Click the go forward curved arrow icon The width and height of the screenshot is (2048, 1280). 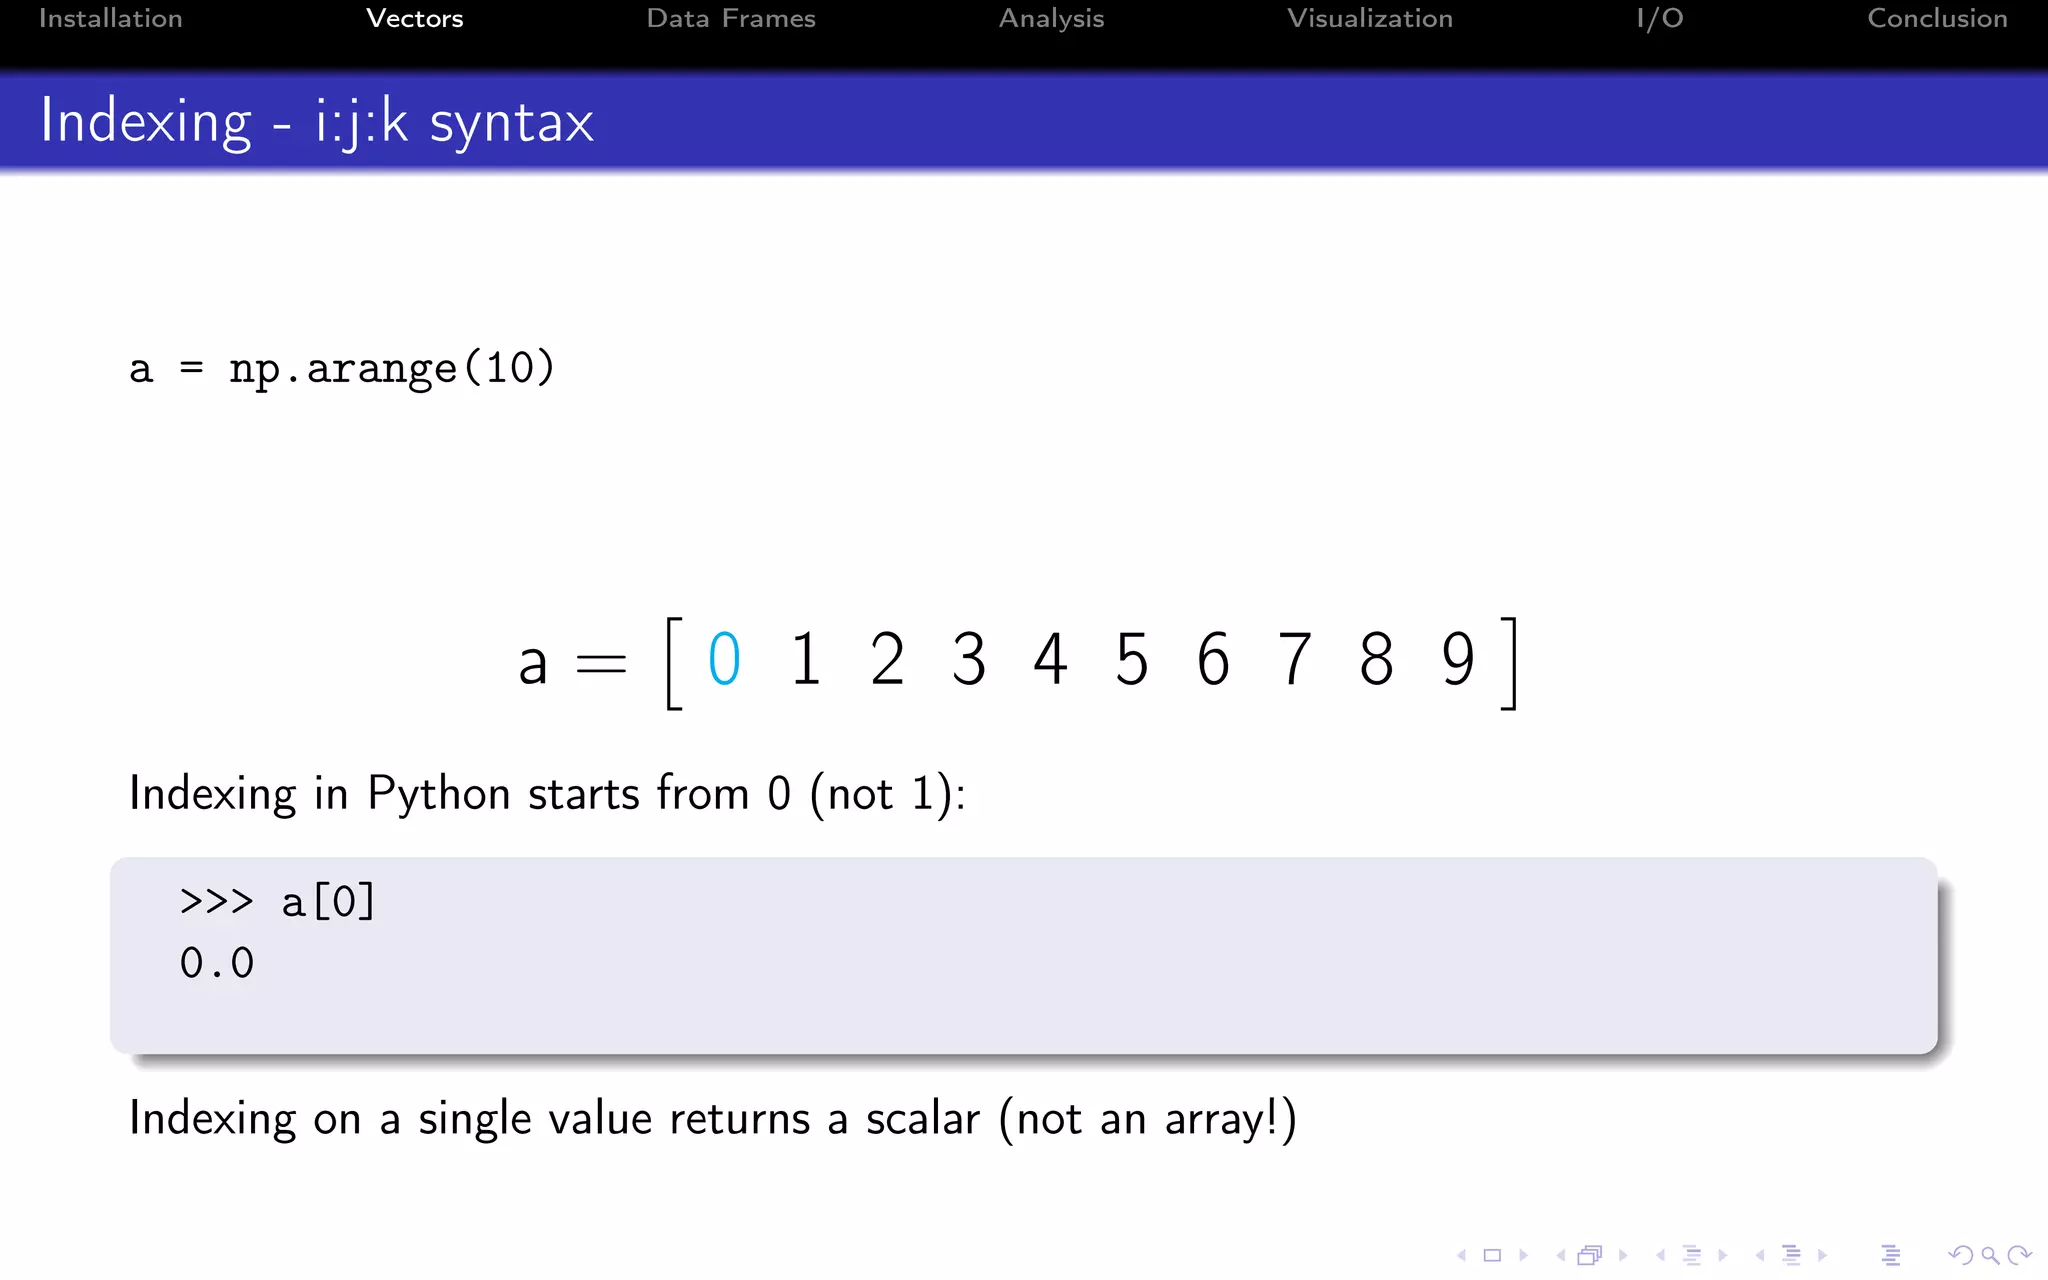(x=2019, y=1255)
